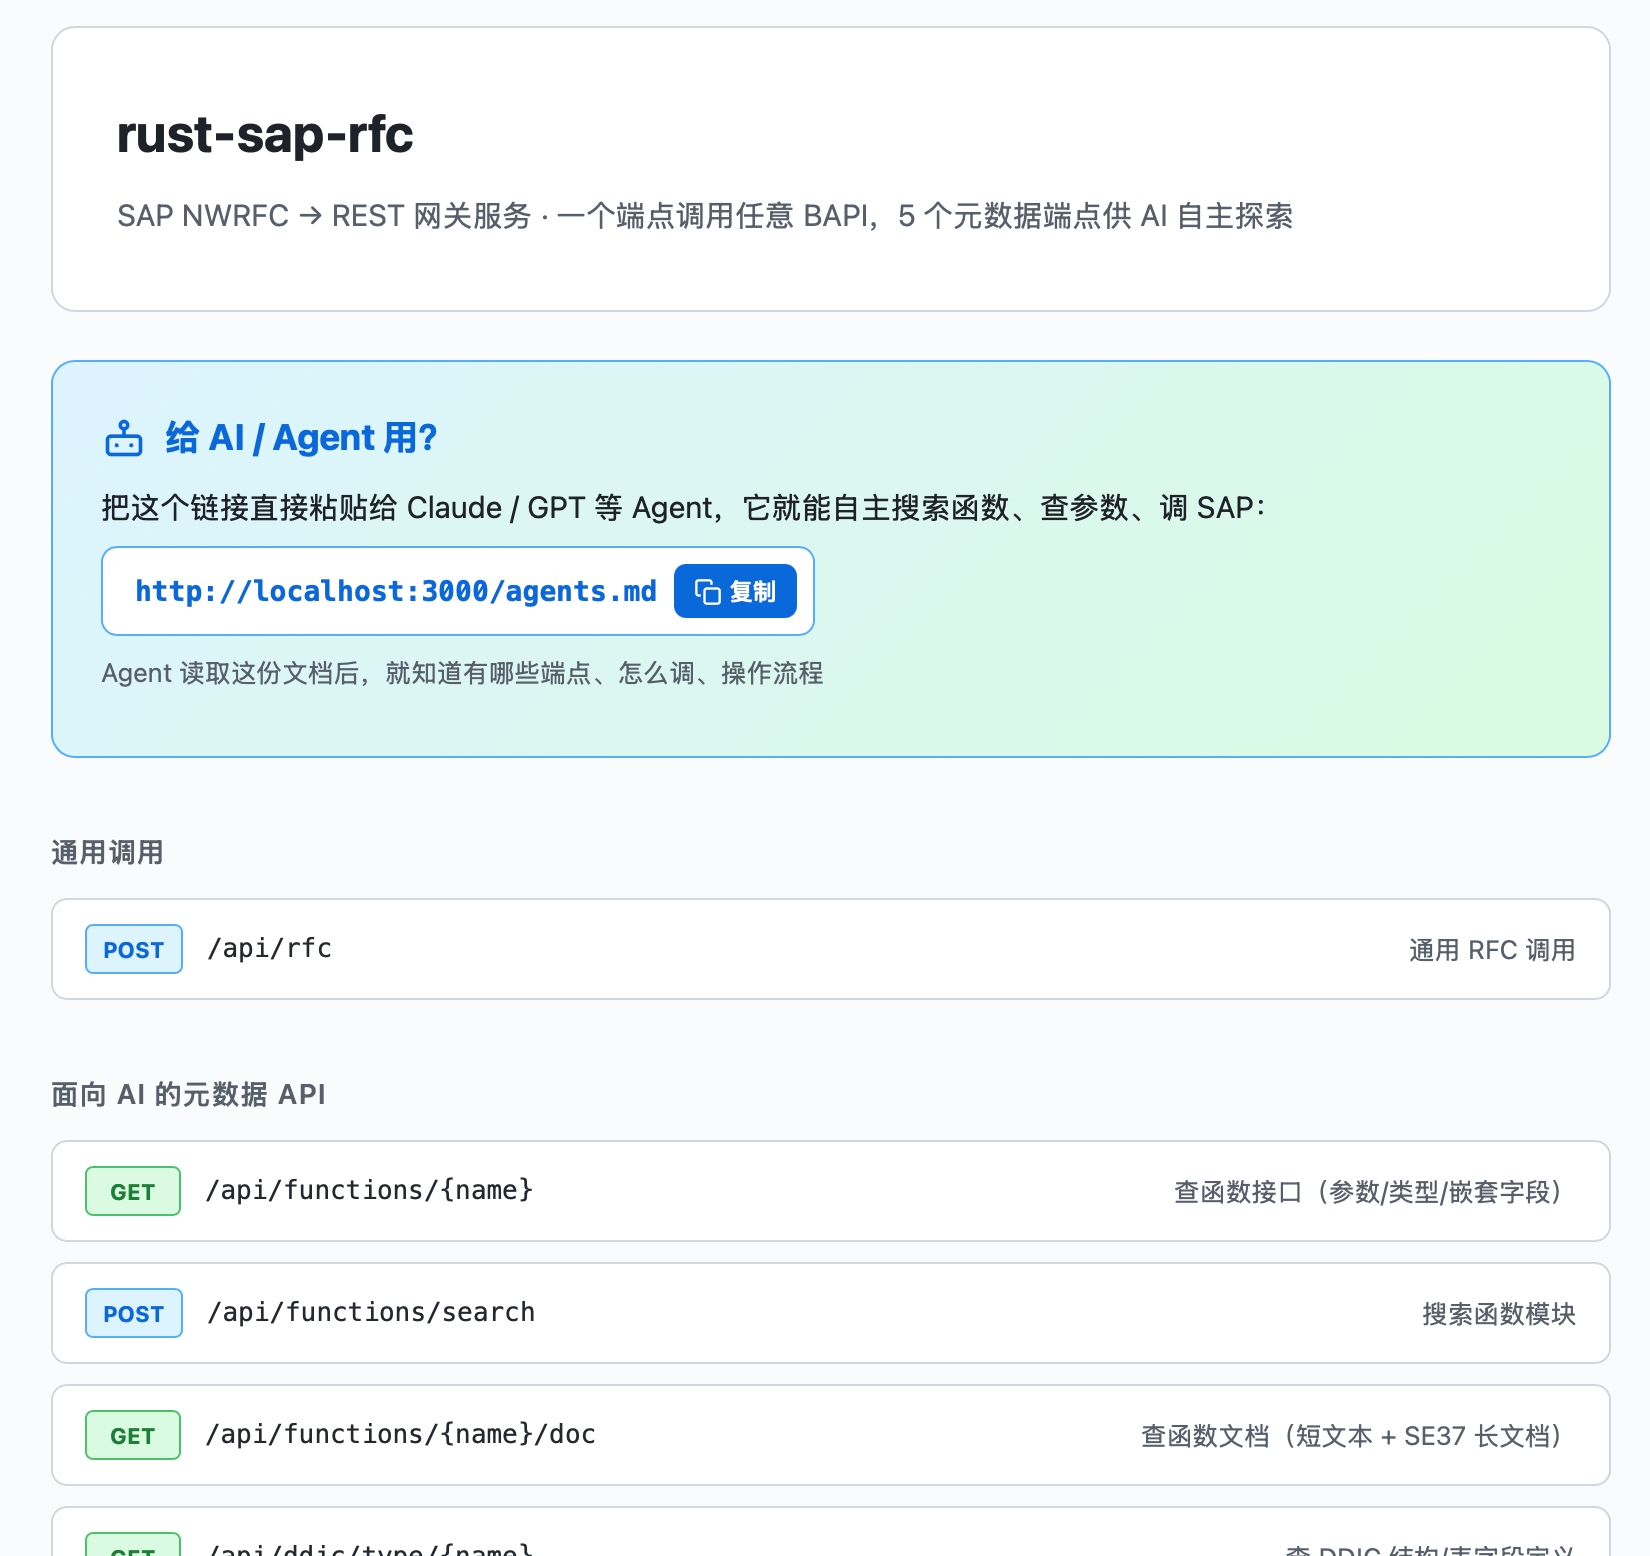Screen dimensions: 1650x1556
Task: Click the Agent 读取这份文档后 hint text
Action: [x=462, y=673]
